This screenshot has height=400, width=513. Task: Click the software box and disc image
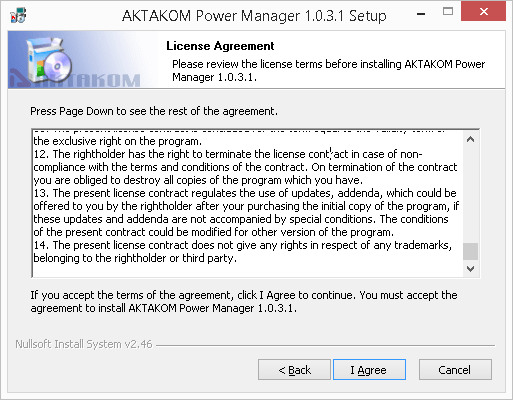point(49,59)
